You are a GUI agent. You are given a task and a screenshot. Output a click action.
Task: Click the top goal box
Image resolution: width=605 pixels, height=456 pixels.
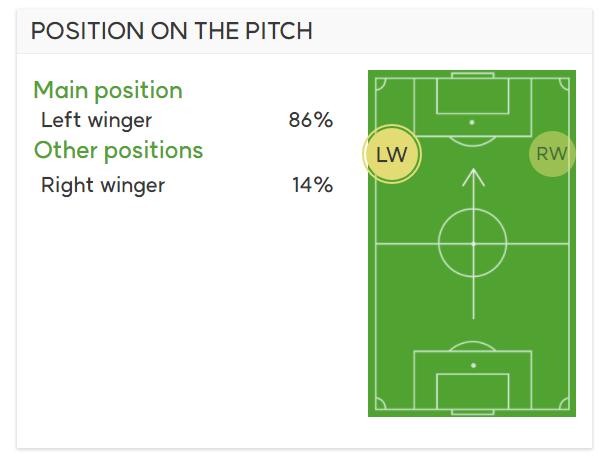coord(473,96)
